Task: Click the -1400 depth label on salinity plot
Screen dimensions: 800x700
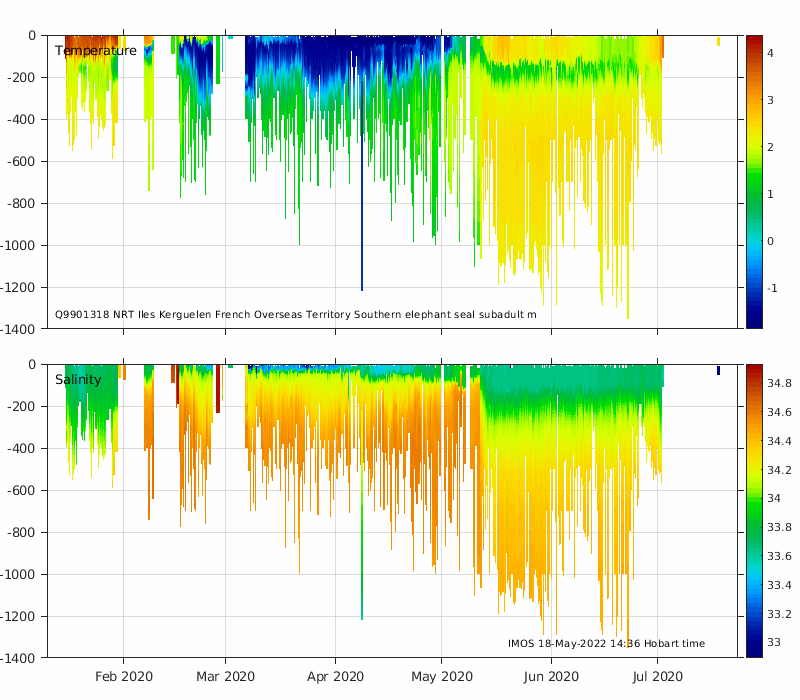Action: (17, 658)
